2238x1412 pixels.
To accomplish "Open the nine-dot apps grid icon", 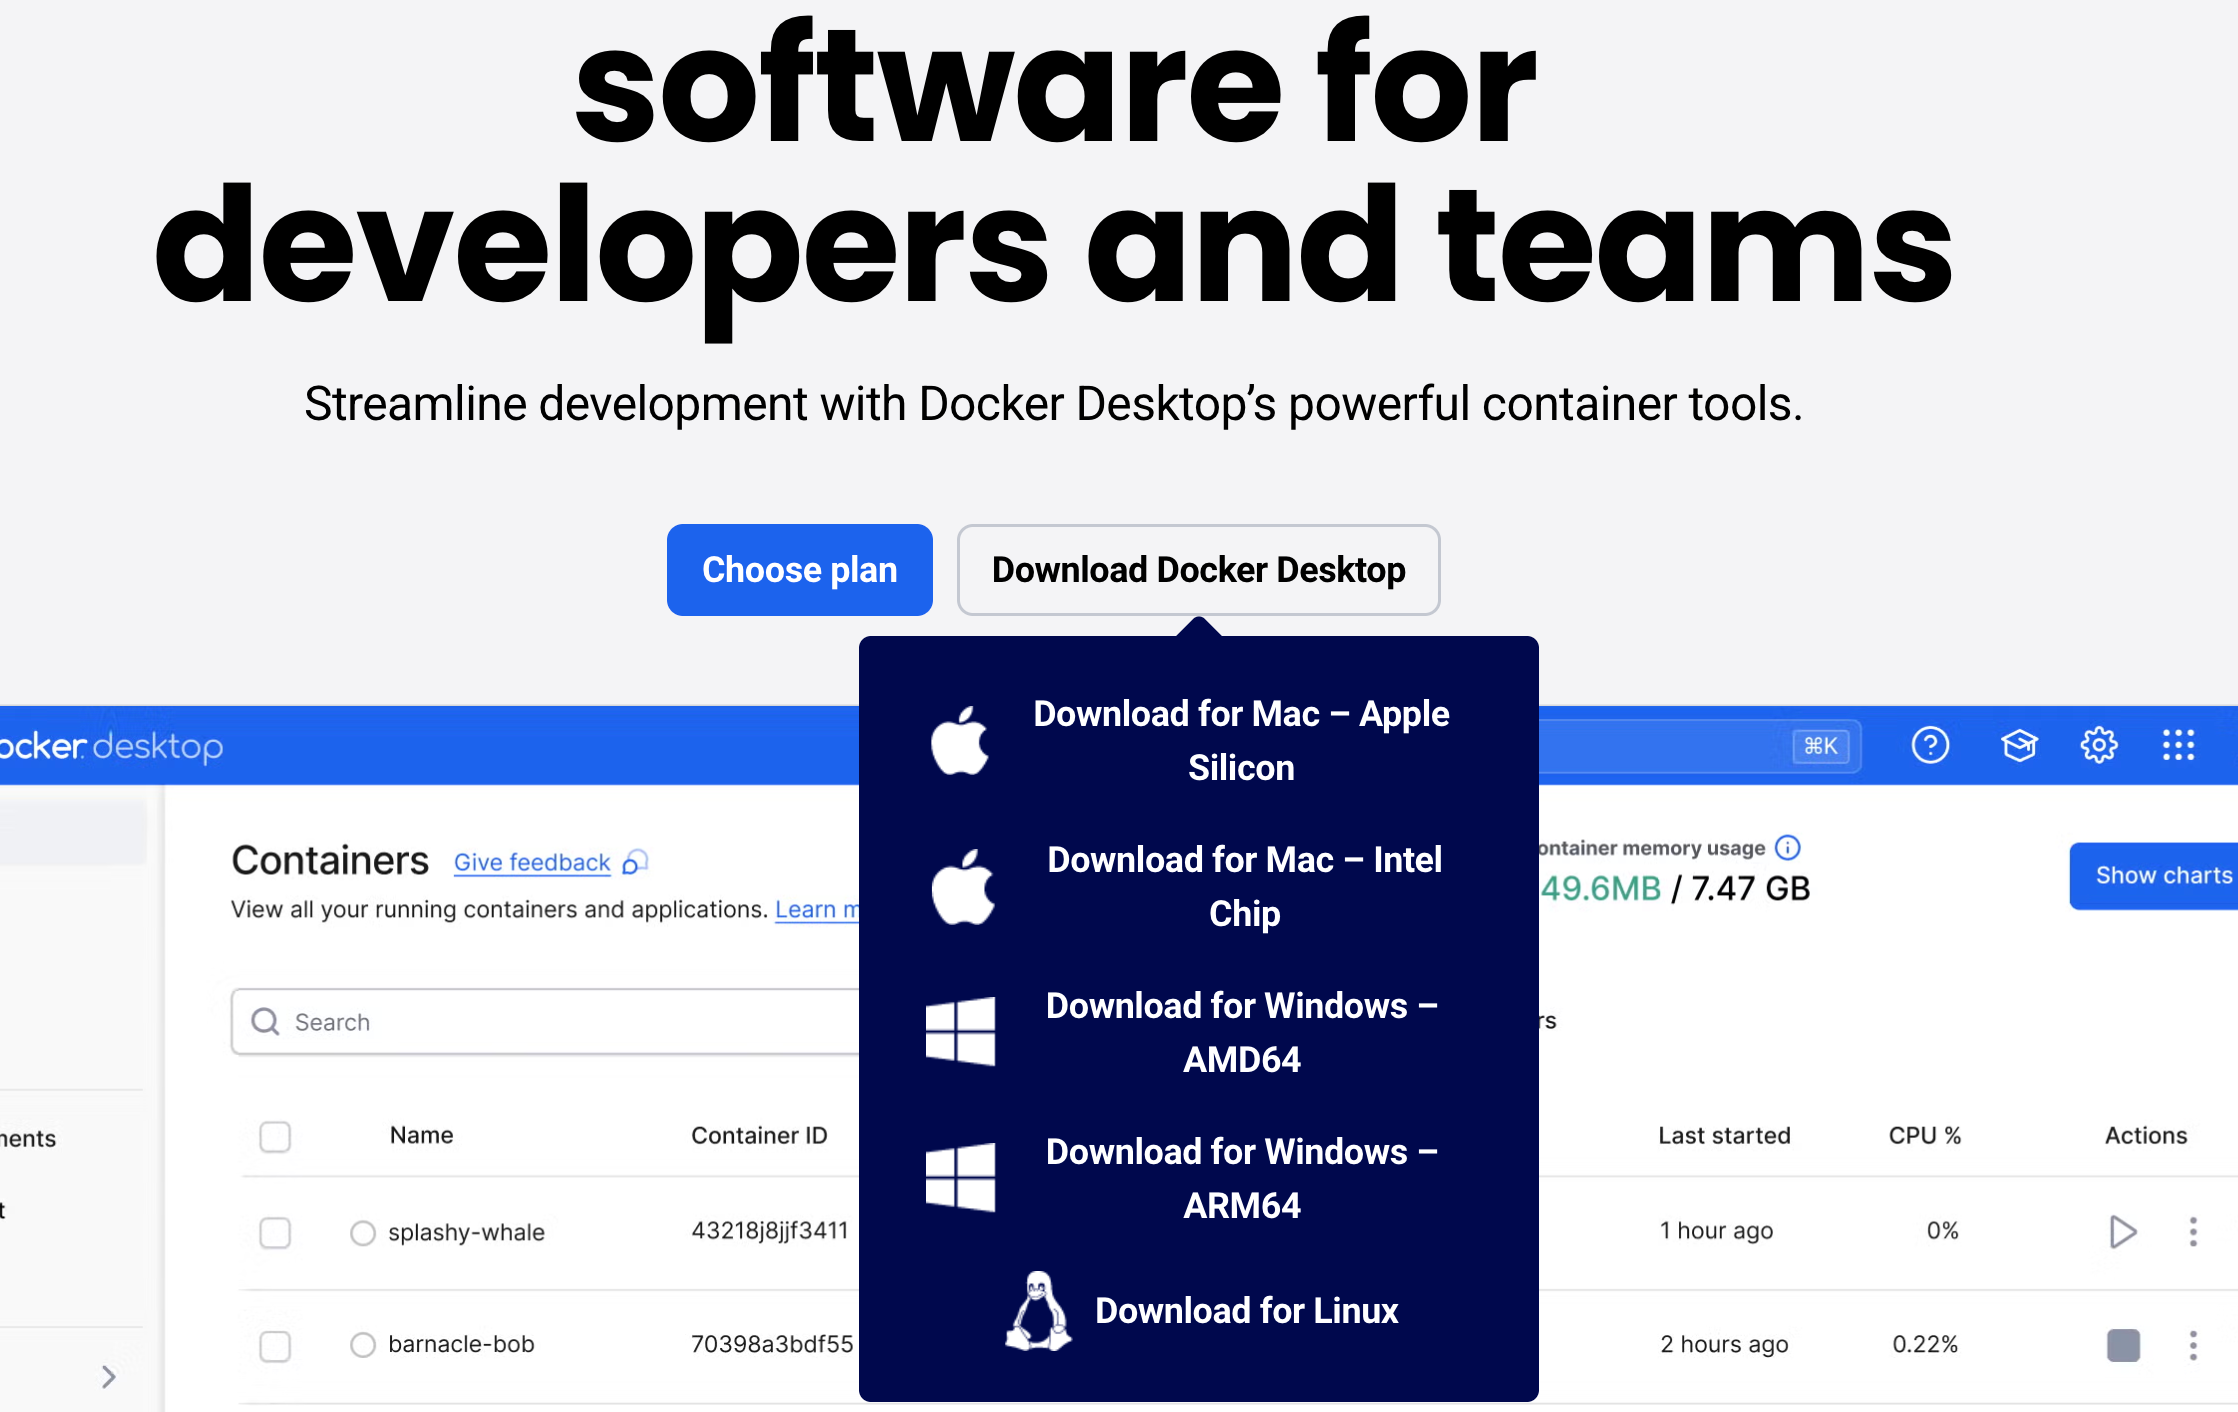I will 2178,745.
